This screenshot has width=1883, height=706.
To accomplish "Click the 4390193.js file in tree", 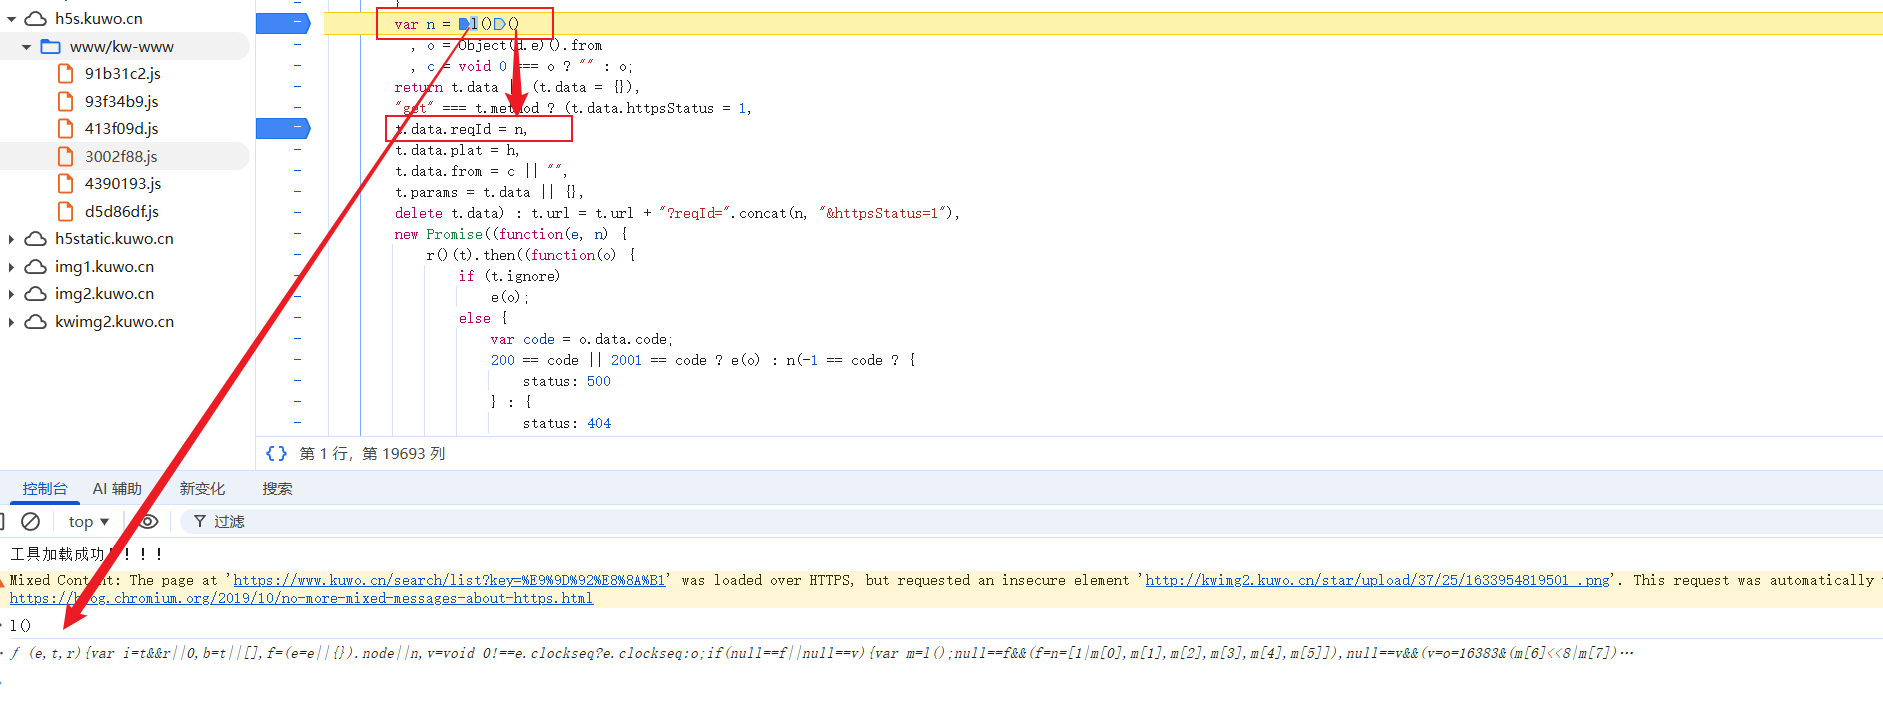I will tap(122, 184).
